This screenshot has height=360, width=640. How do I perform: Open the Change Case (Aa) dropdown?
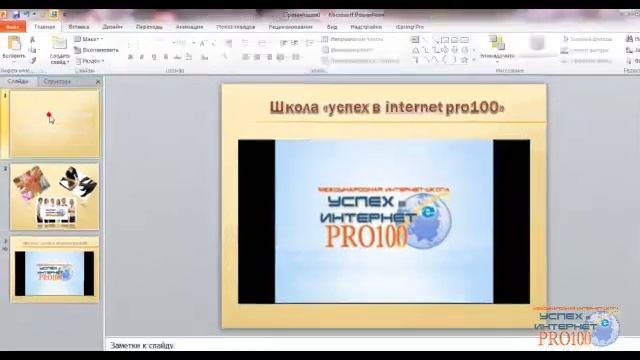204,57
